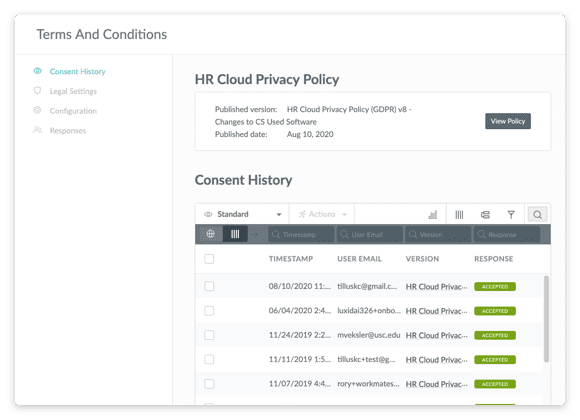The height and width of the screenshot is (420, 580).
Task: Click timestamp 06/04/2020 2:4...
Action: [x=300, y=310]
